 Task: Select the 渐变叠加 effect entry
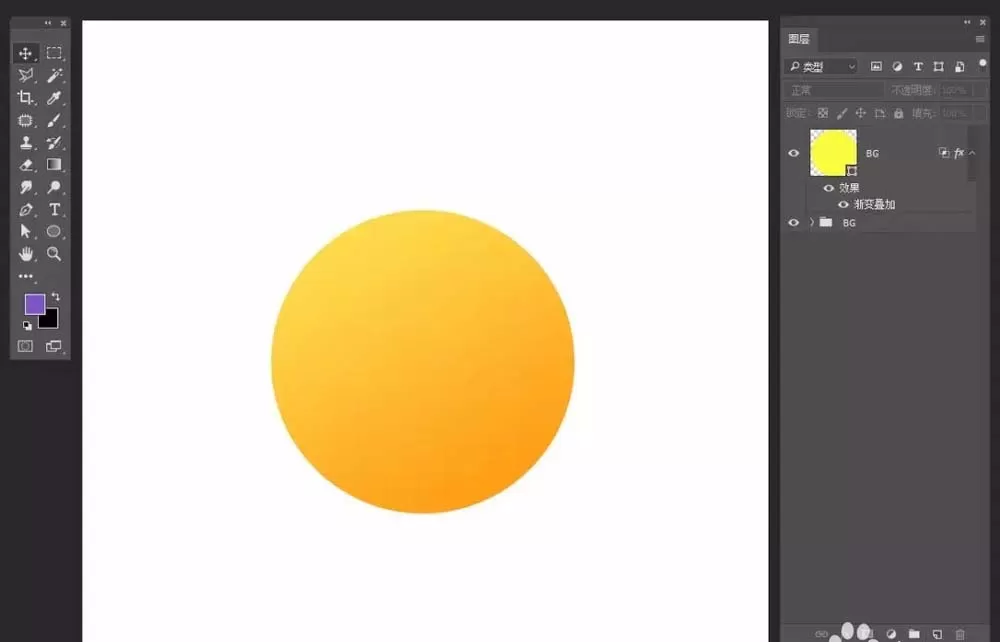coord(874,205)
